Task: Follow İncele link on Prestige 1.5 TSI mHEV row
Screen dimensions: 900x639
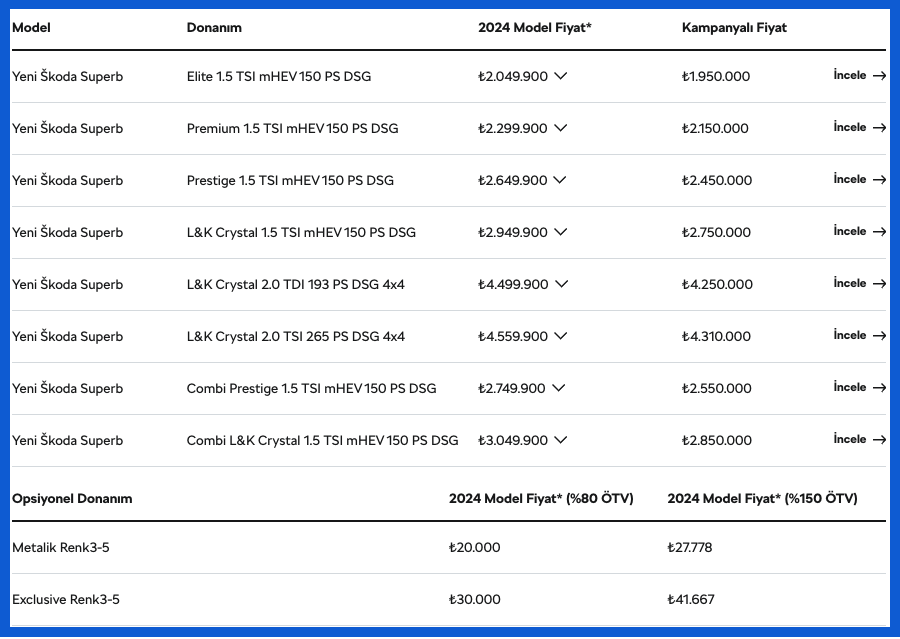Action: [x=860, y=179]
